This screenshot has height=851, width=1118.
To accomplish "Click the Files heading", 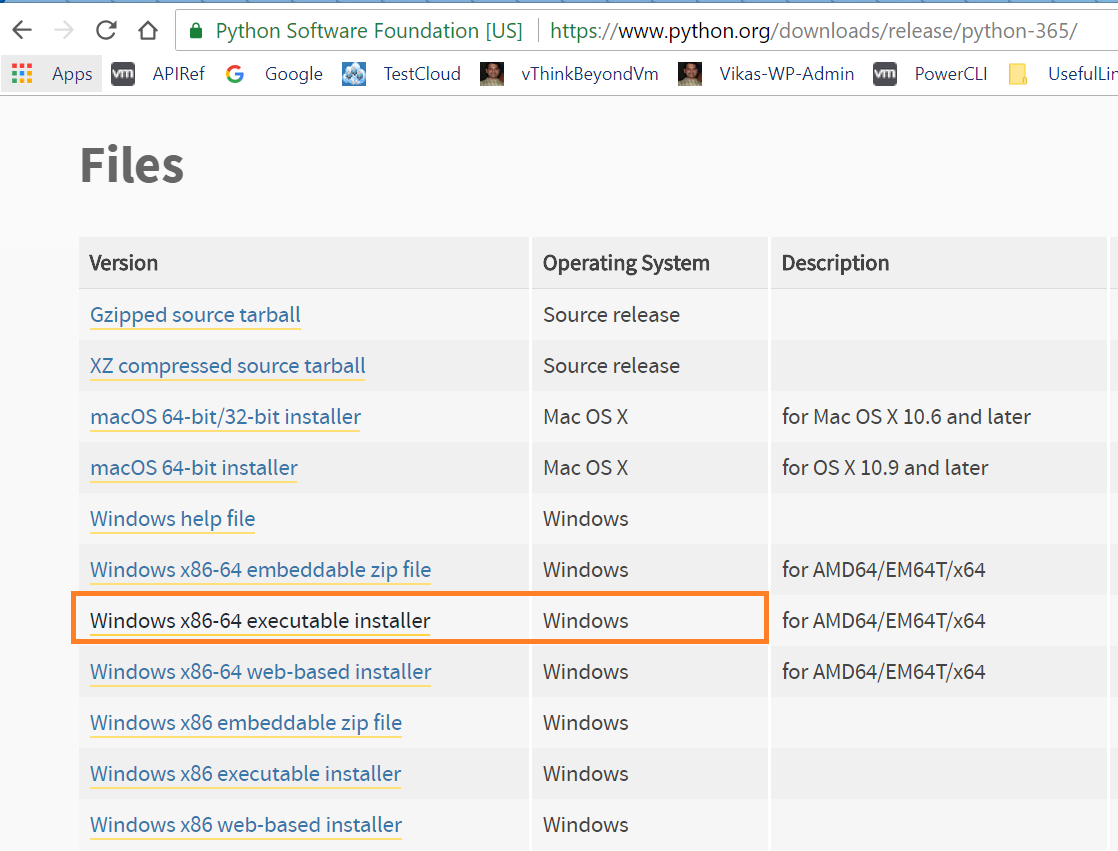I will pos(132,165).
